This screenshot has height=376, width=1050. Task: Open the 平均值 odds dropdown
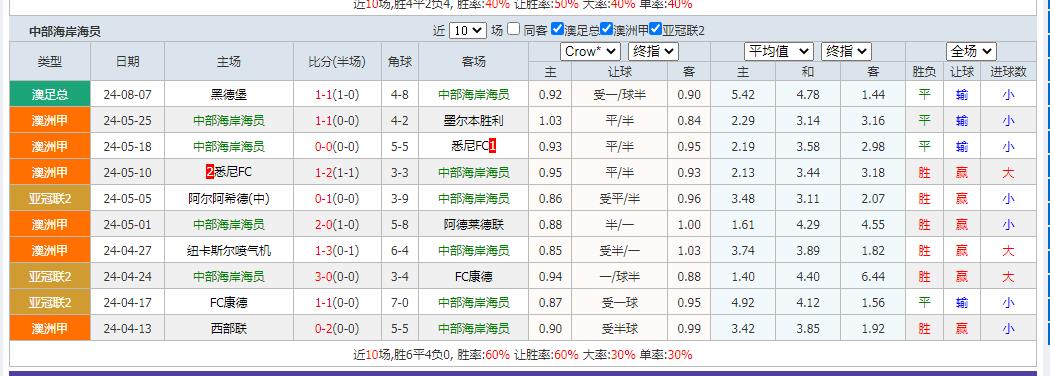point(779,52)
